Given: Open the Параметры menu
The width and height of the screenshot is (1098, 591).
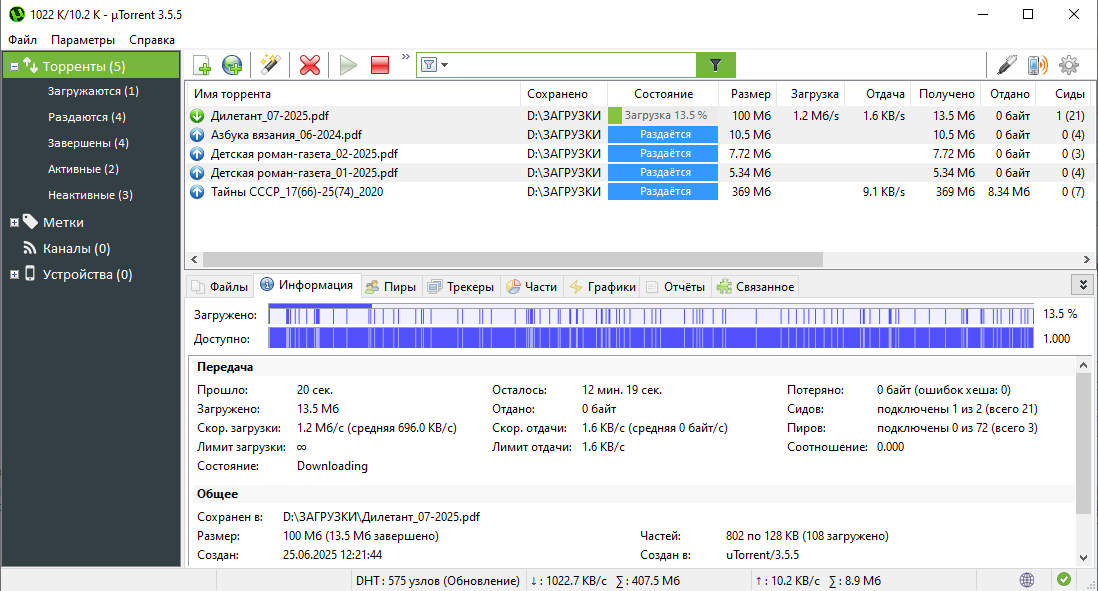Looking at the screenshot, I should point(83,40).
